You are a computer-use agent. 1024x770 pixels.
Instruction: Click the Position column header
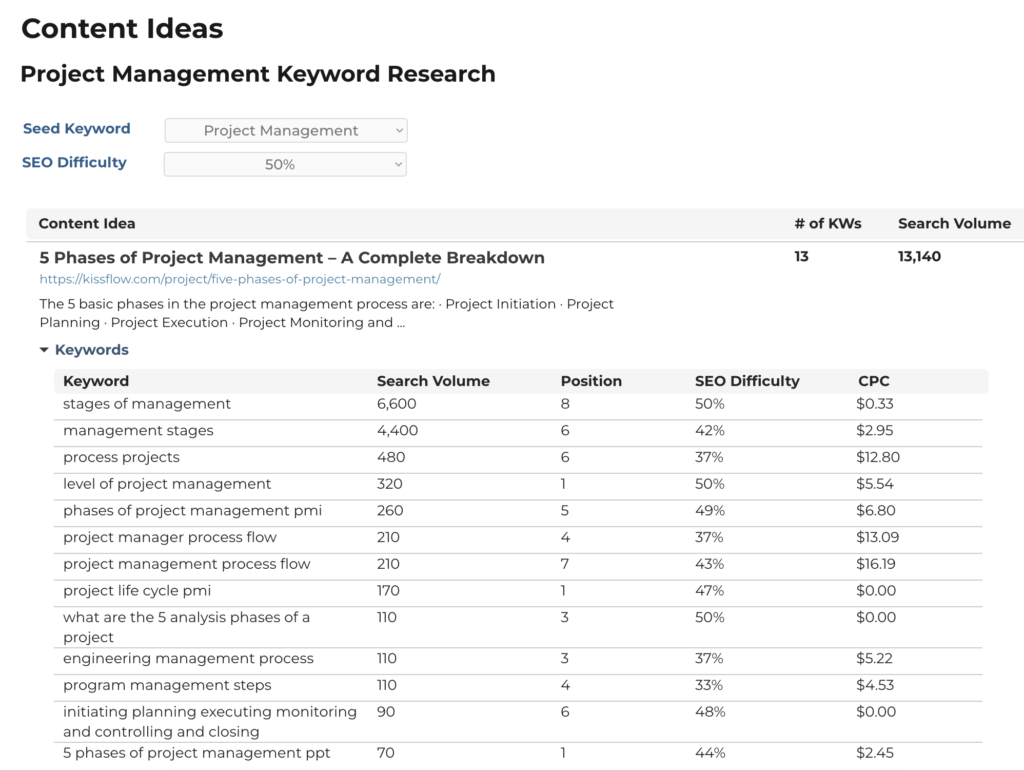[x=591, y=381]
